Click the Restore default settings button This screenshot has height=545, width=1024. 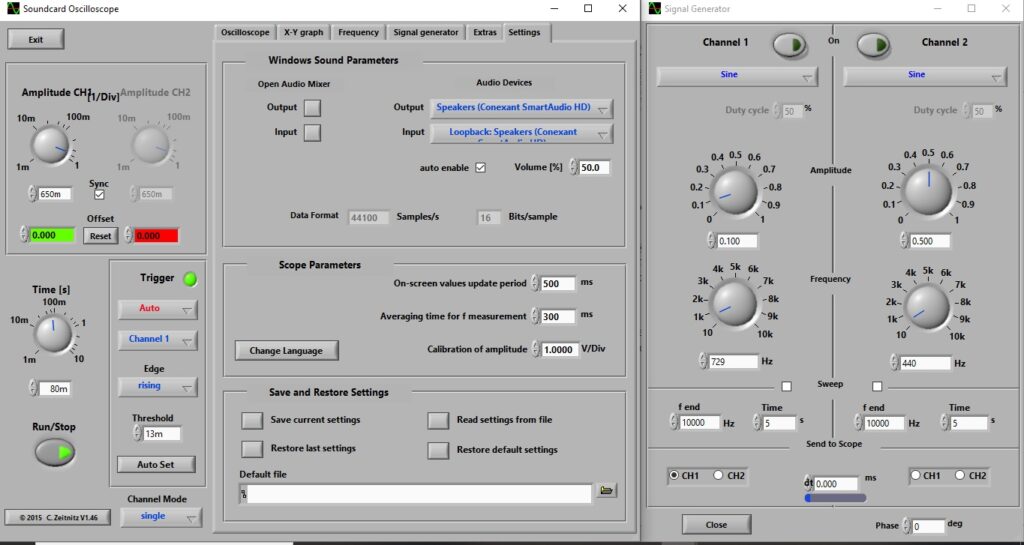(x=438, y=450)
